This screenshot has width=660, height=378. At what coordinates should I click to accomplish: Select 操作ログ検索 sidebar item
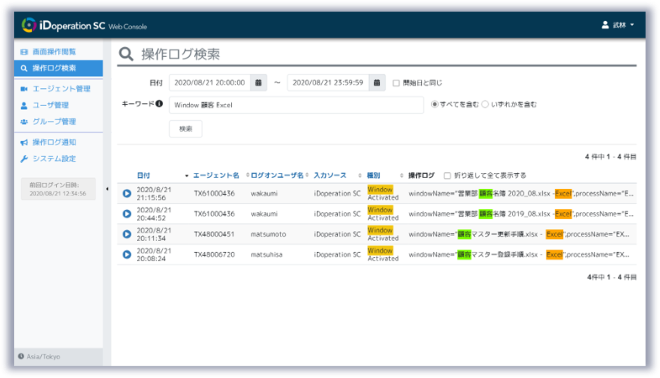coord(58,68)
